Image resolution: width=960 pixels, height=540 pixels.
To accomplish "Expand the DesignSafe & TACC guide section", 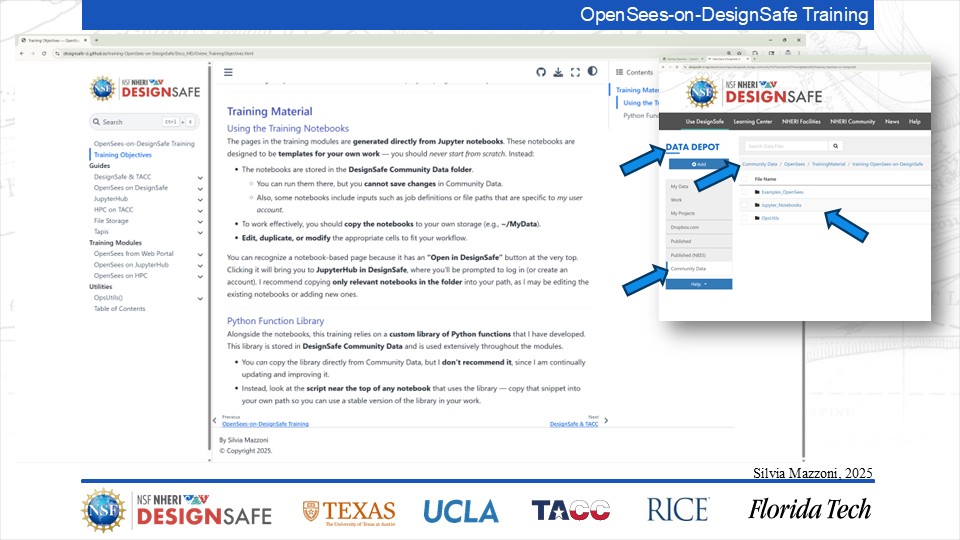I will coord(200,176).
